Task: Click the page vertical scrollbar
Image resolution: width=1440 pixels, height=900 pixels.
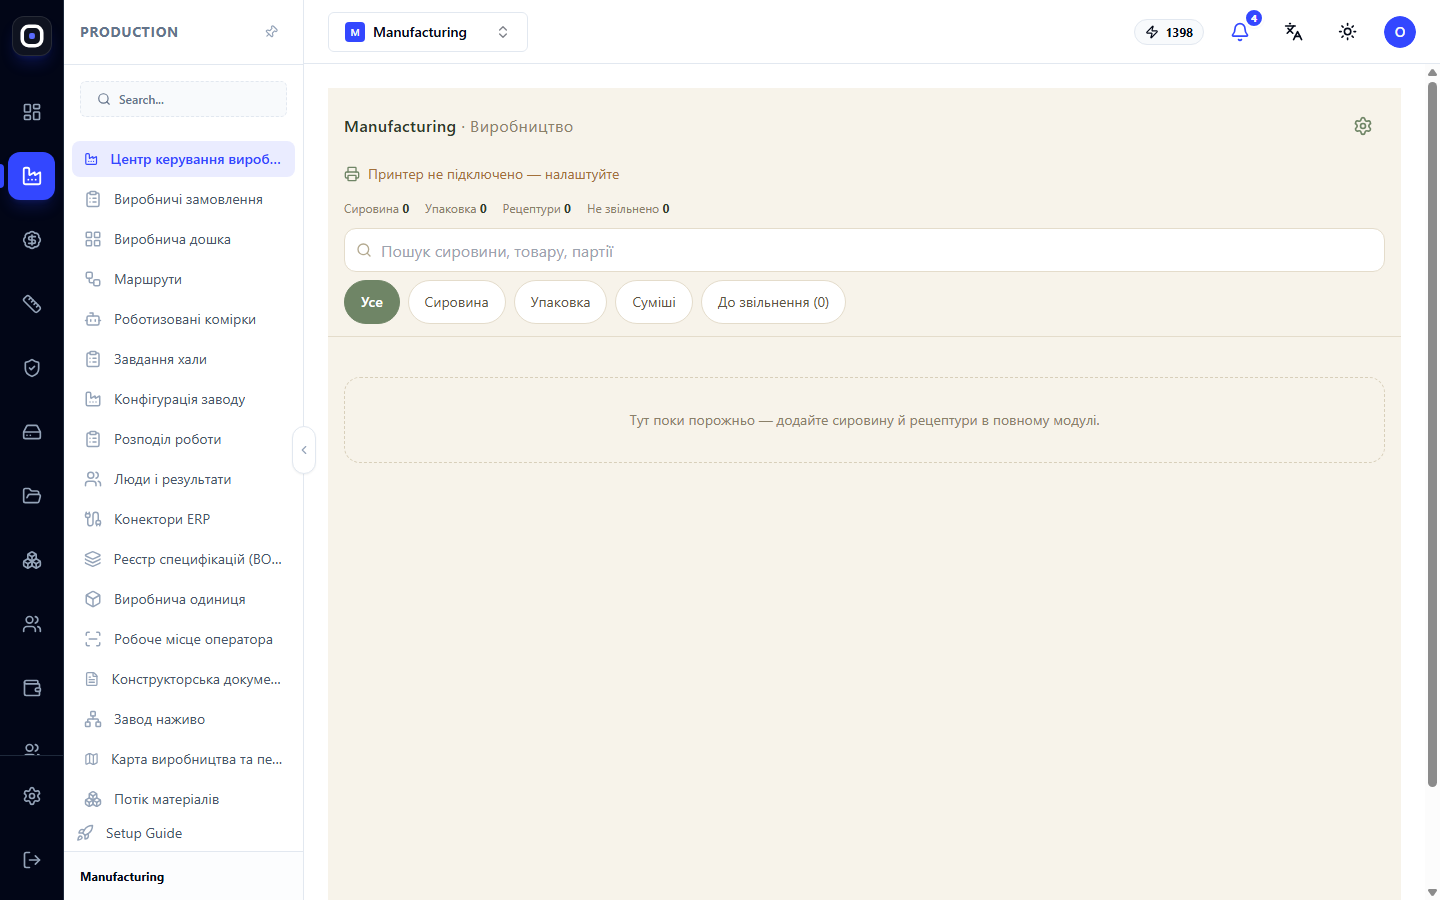Action: tap(1432, 434)
